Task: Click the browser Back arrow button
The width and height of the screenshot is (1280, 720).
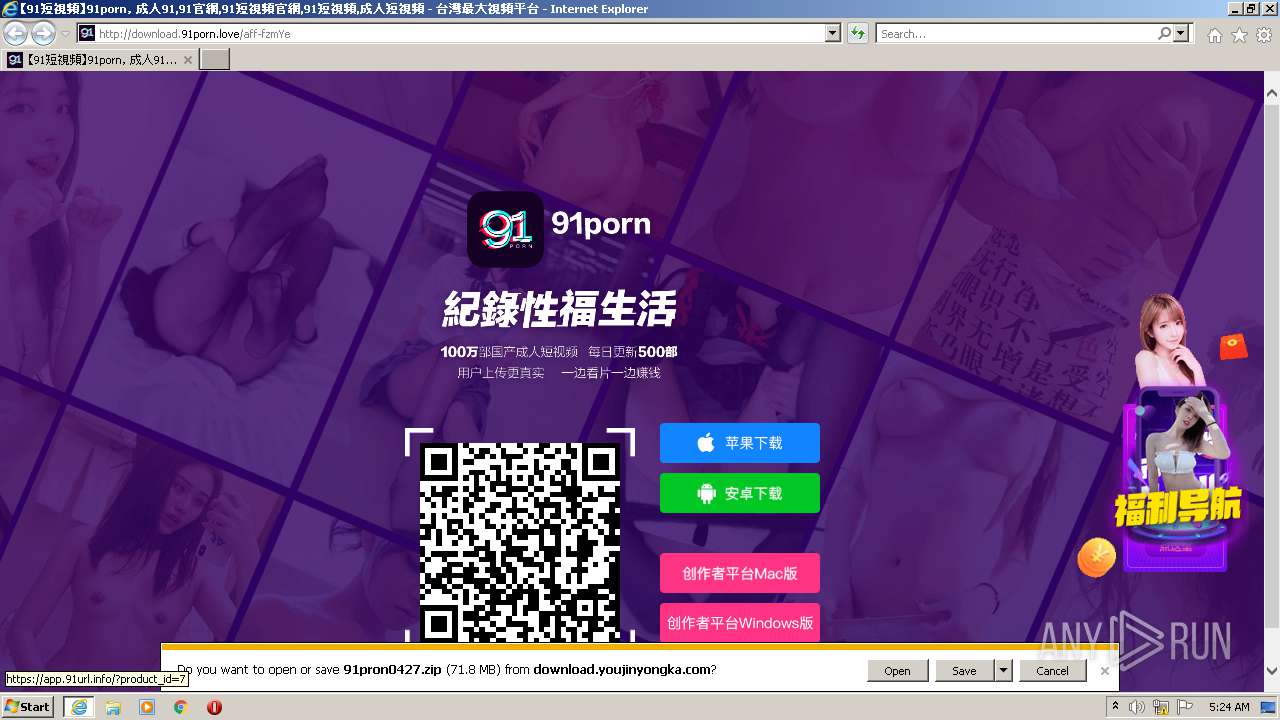Action: (15, 33)
